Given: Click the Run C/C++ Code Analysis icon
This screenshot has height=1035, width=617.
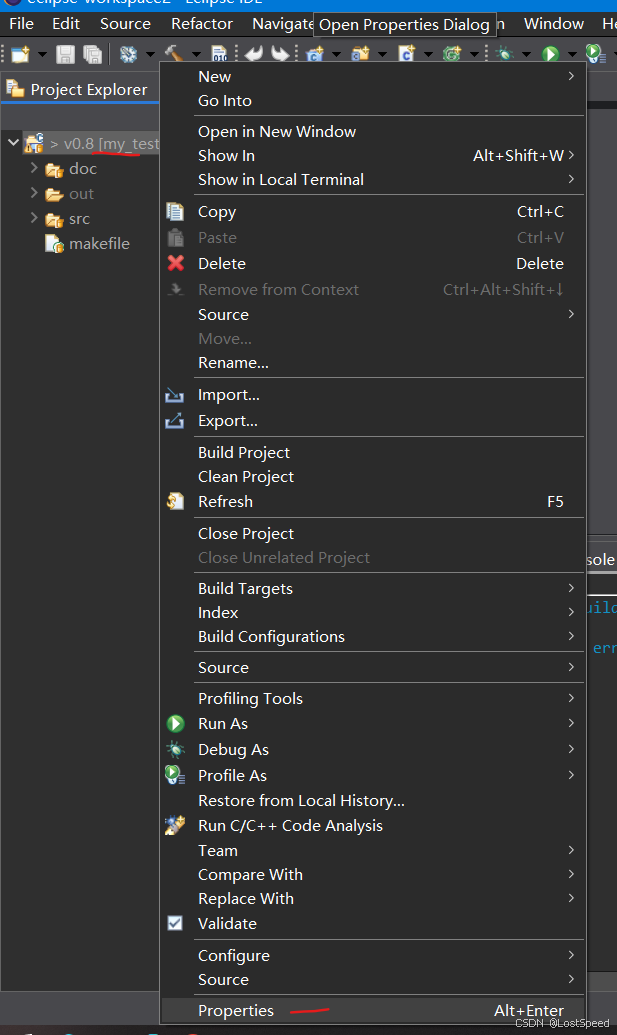Looking at the screenshot, I should 175,825.
